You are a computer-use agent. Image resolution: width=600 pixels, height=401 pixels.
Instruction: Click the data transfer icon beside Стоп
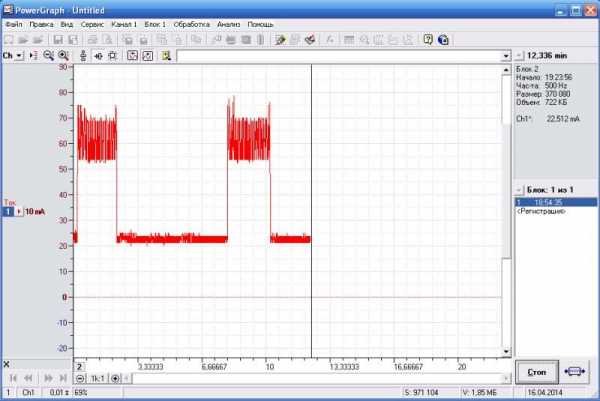pyautogui.click(x=574, y=372)
